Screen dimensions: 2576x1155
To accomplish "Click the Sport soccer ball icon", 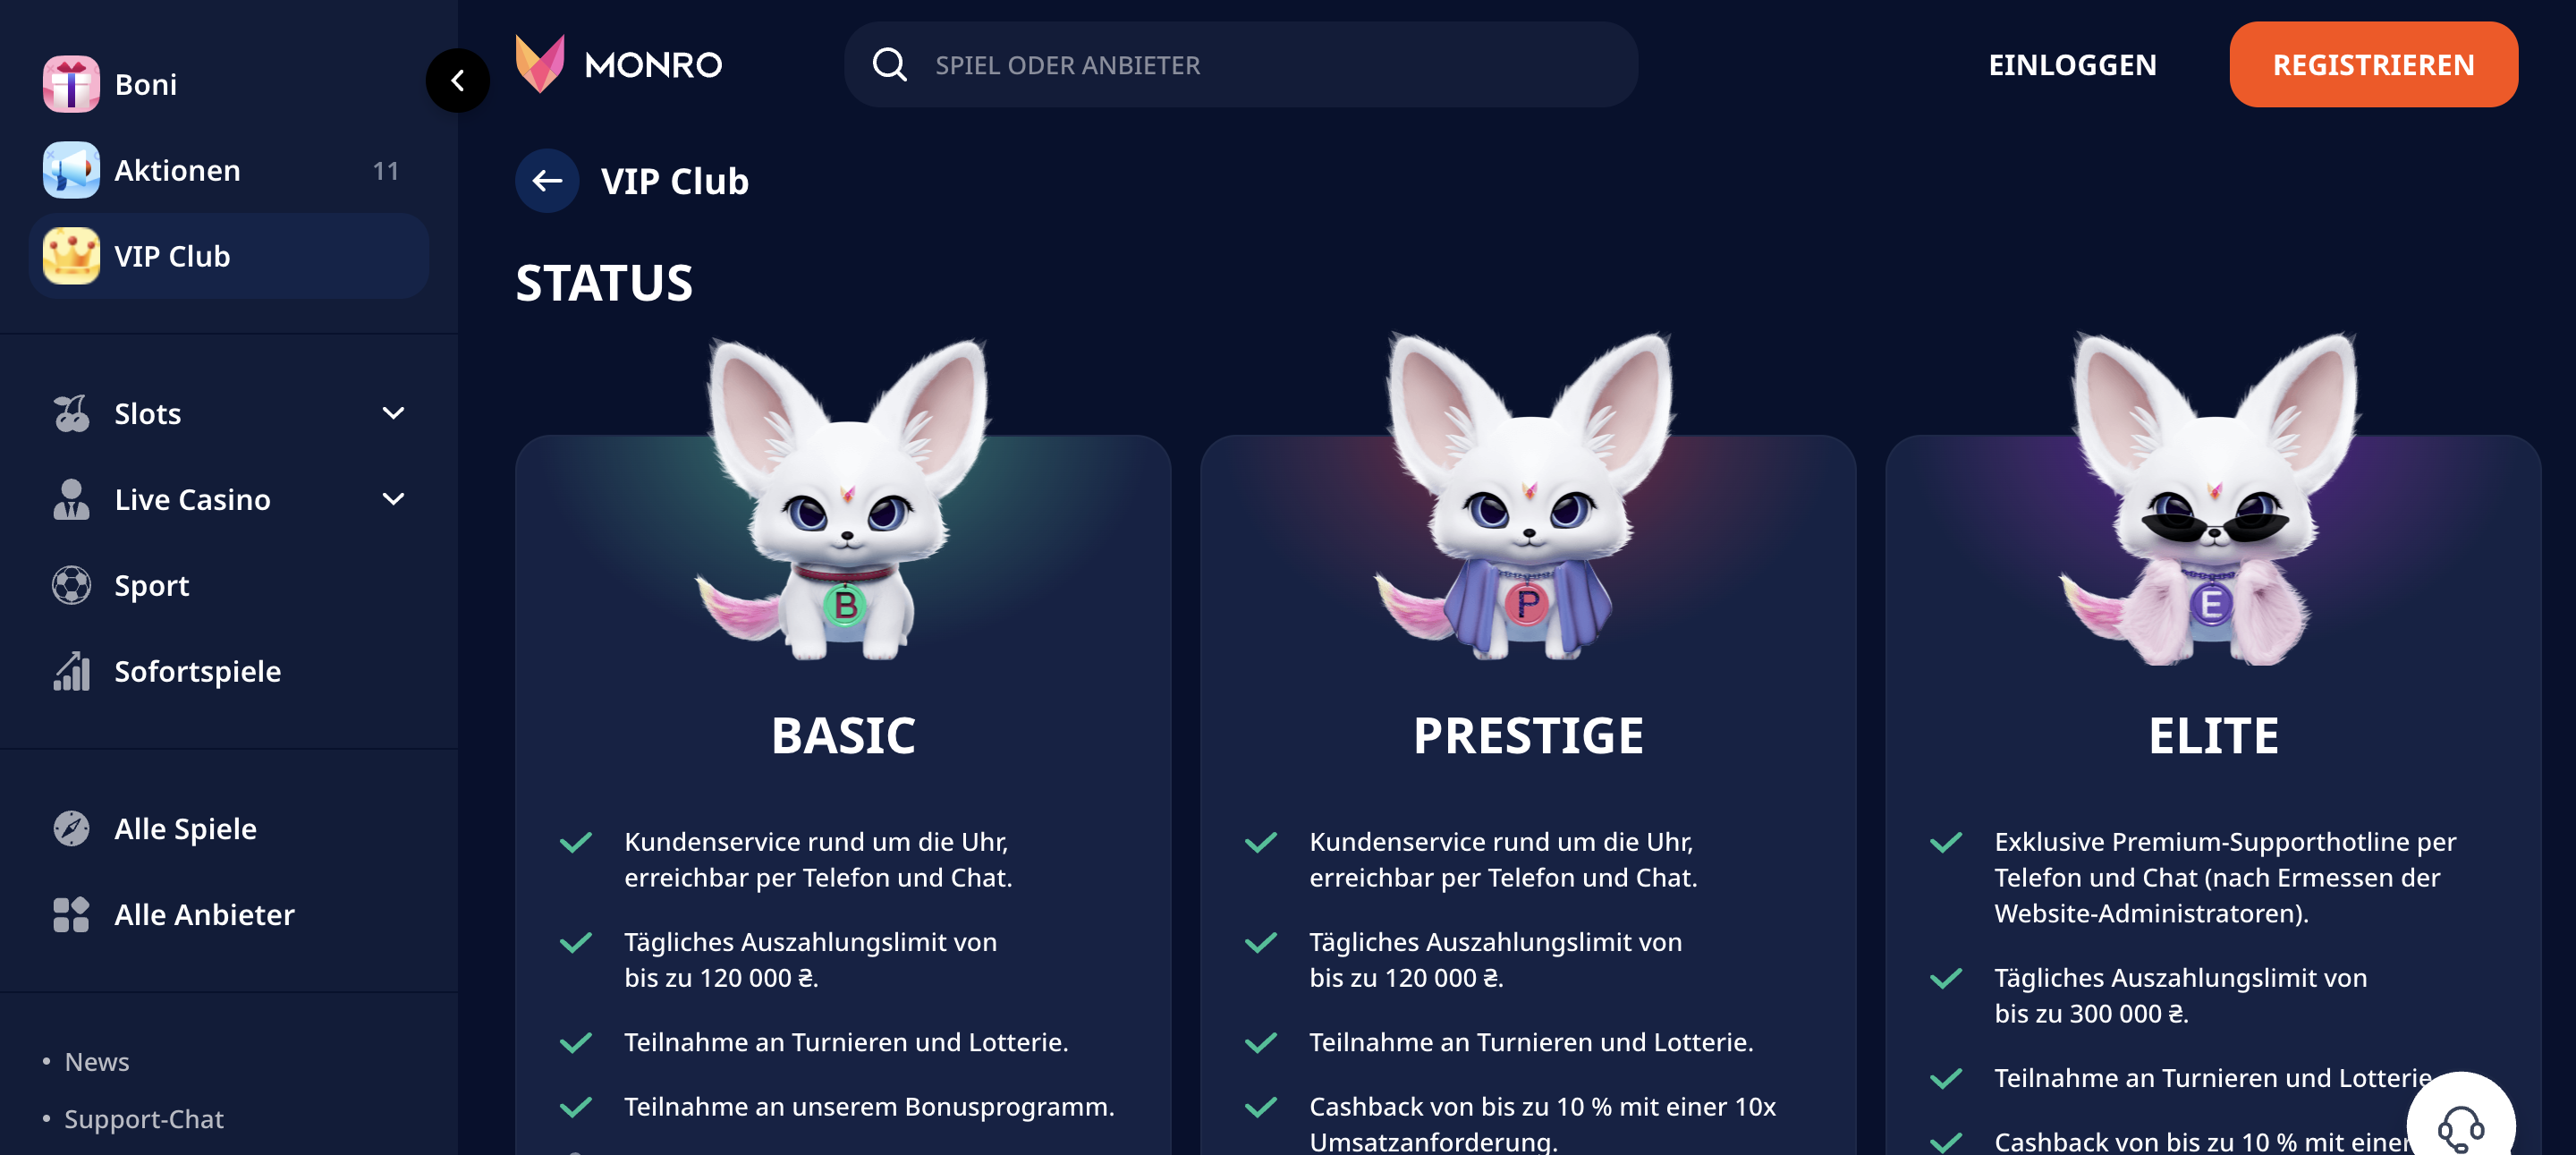I will click(71, 585).
